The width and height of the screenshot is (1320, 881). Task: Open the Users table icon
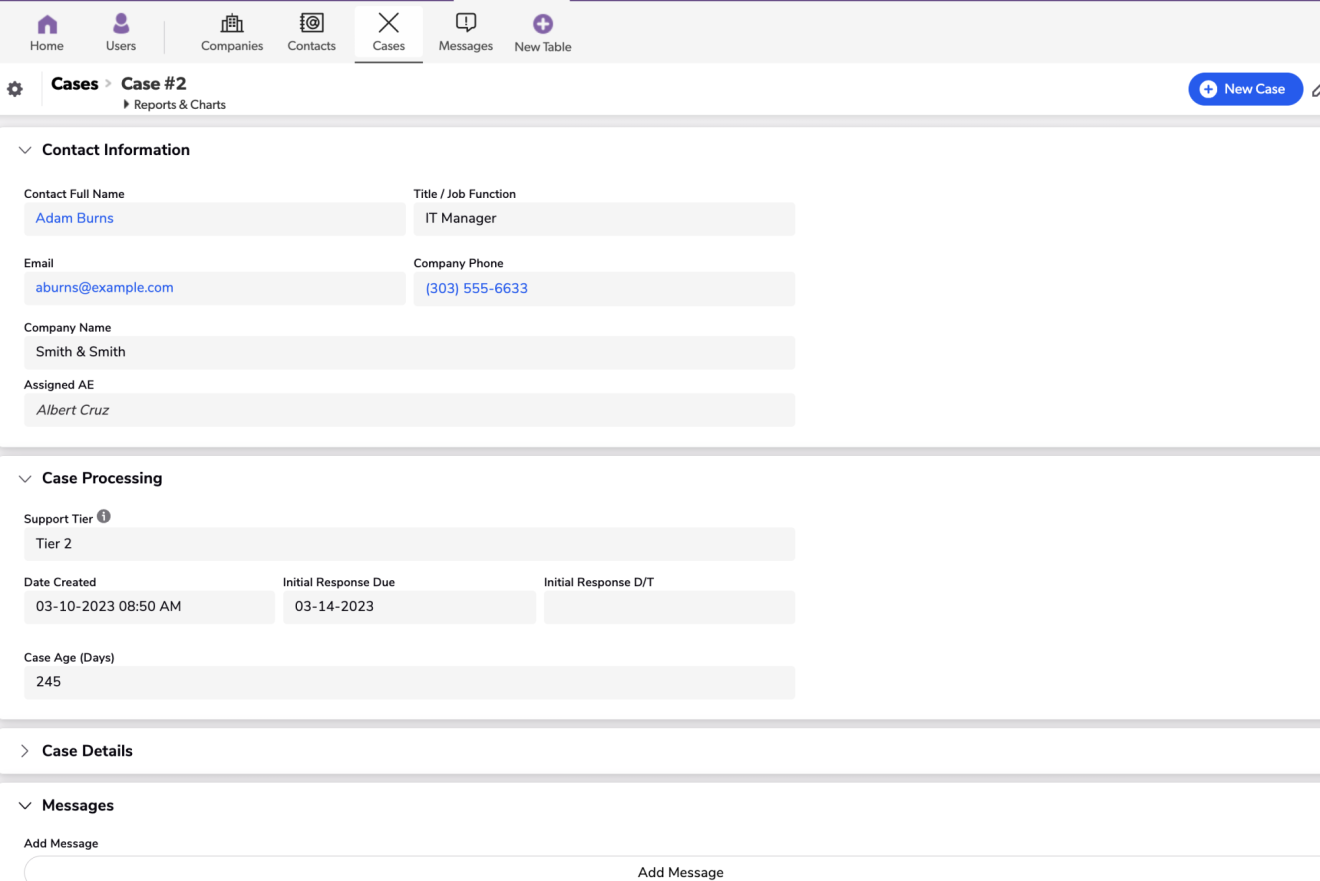coord(121,24)
